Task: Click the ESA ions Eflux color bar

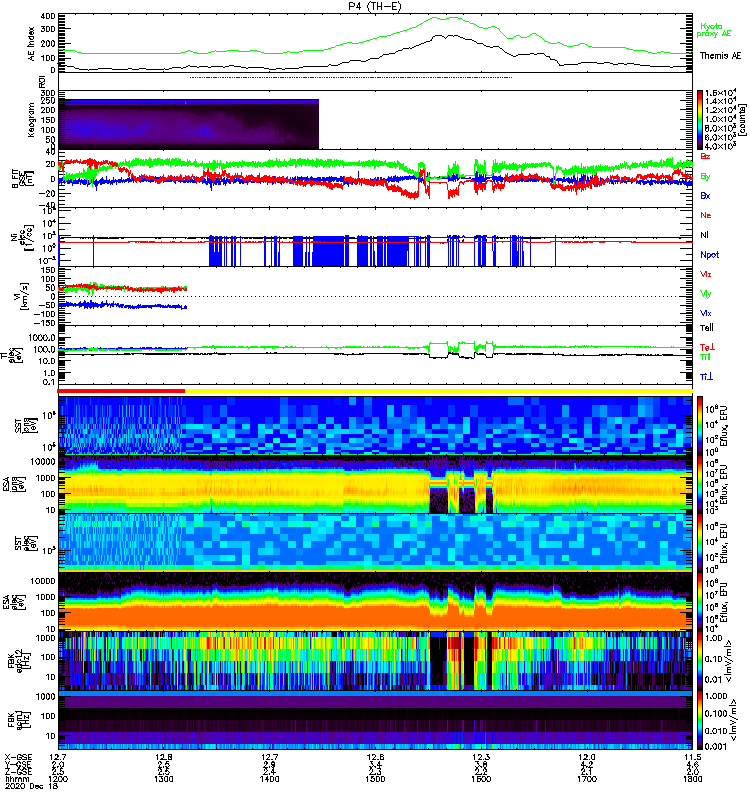Action: point(700,484)
